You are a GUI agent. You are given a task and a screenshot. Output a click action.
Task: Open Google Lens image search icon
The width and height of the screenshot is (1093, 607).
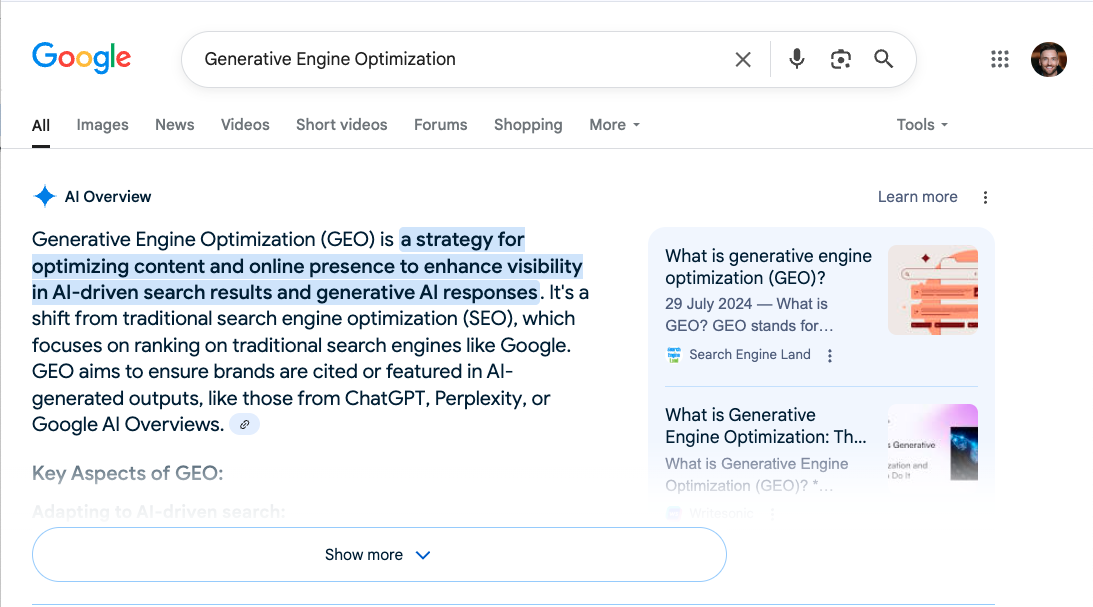tap(841, 59)
